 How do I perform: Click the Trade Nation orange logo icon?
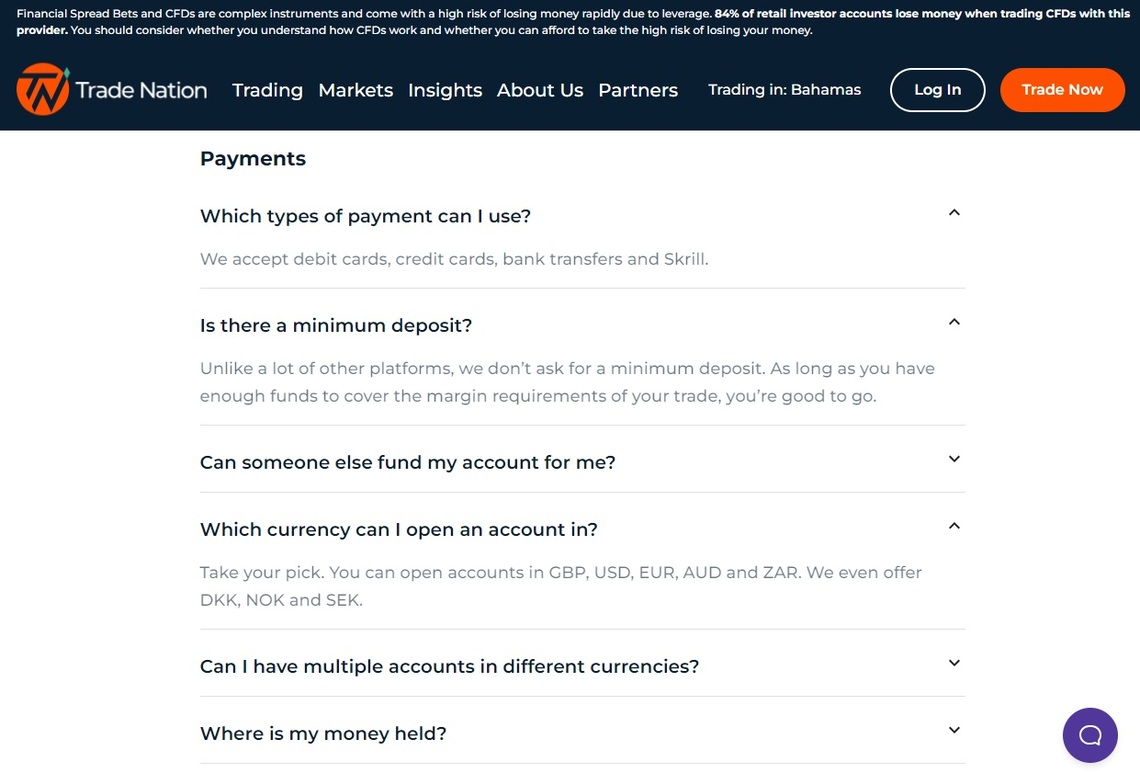point(43,89)
